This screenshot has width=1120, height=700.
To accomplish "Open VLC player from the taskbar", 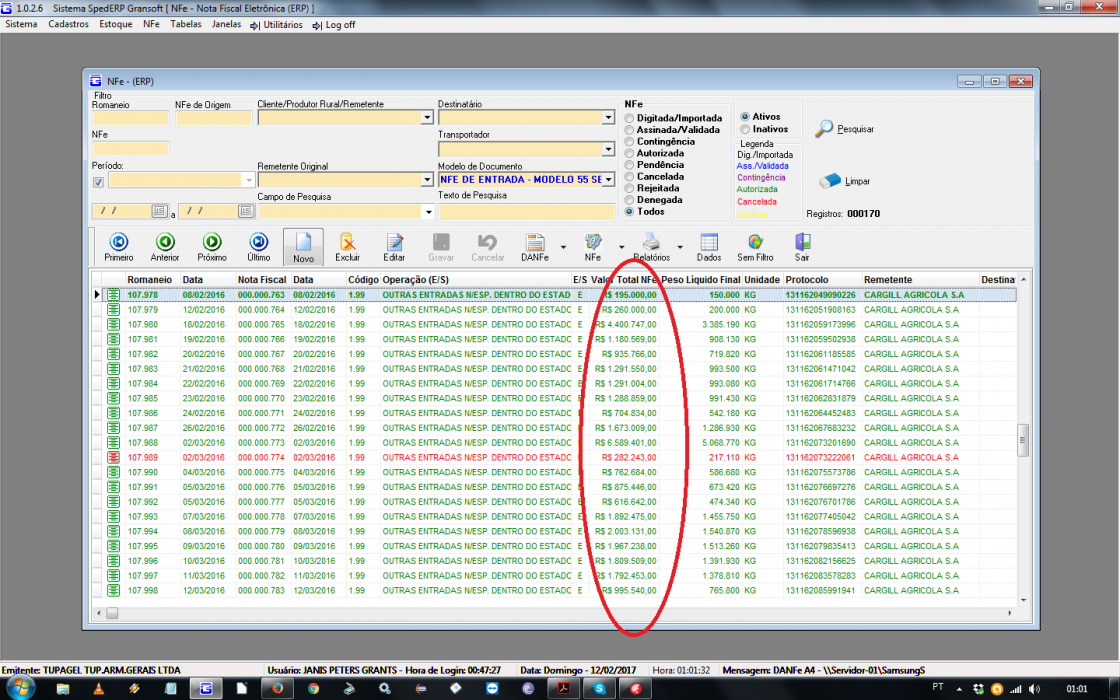I will (99, 688).
